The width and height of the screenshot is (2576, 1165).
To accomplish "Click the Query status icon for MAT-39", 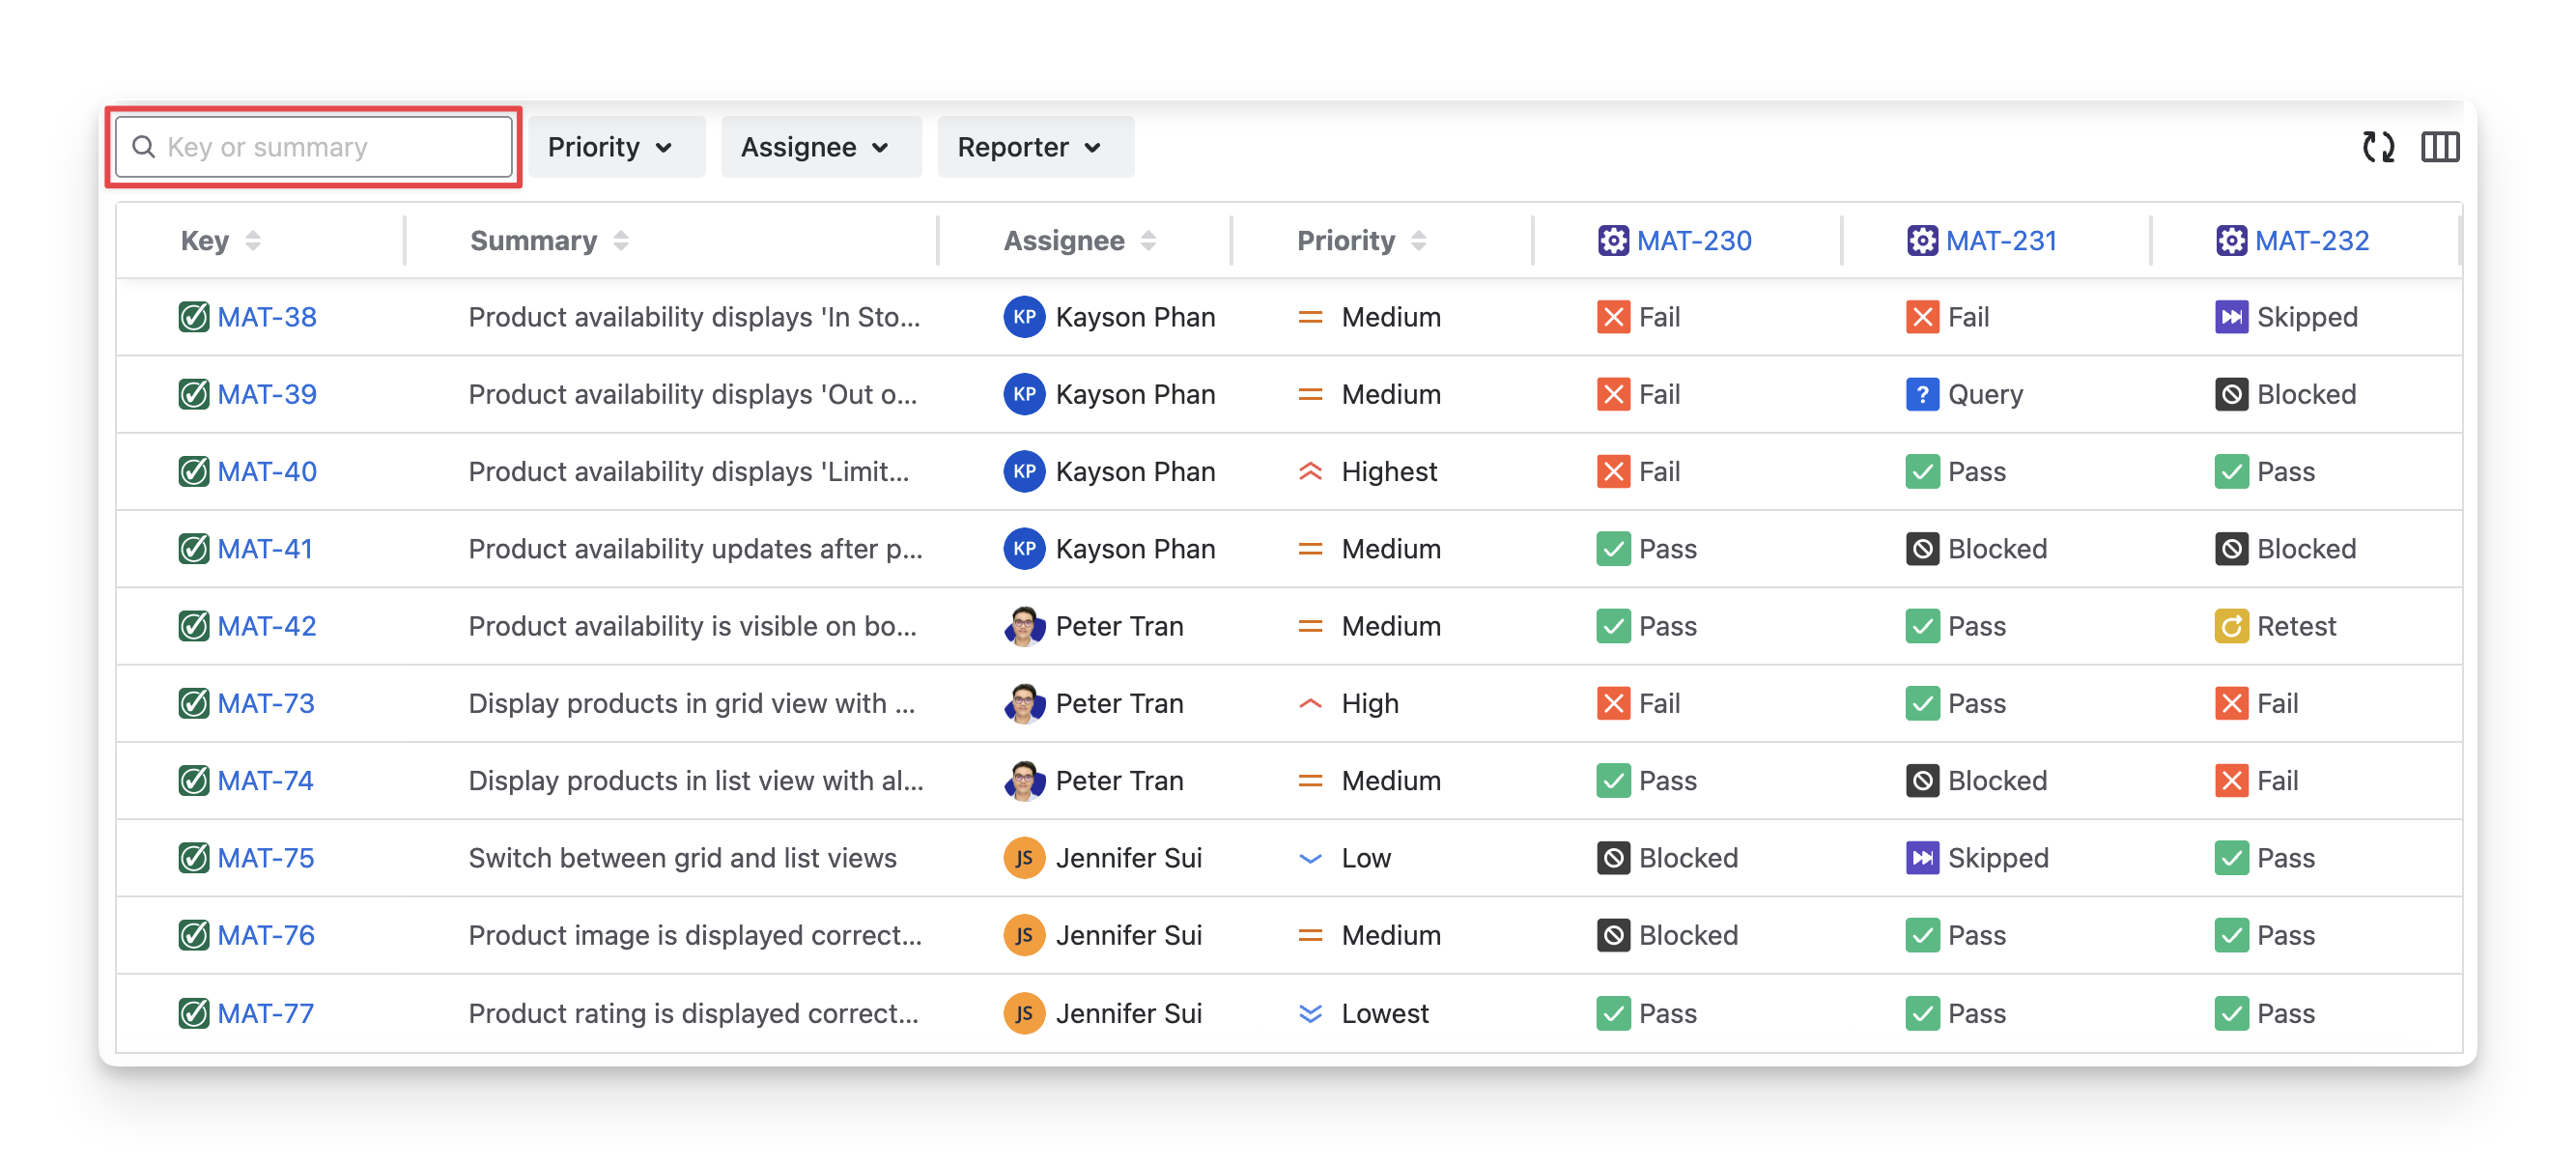I will (x=1921, y=394).
